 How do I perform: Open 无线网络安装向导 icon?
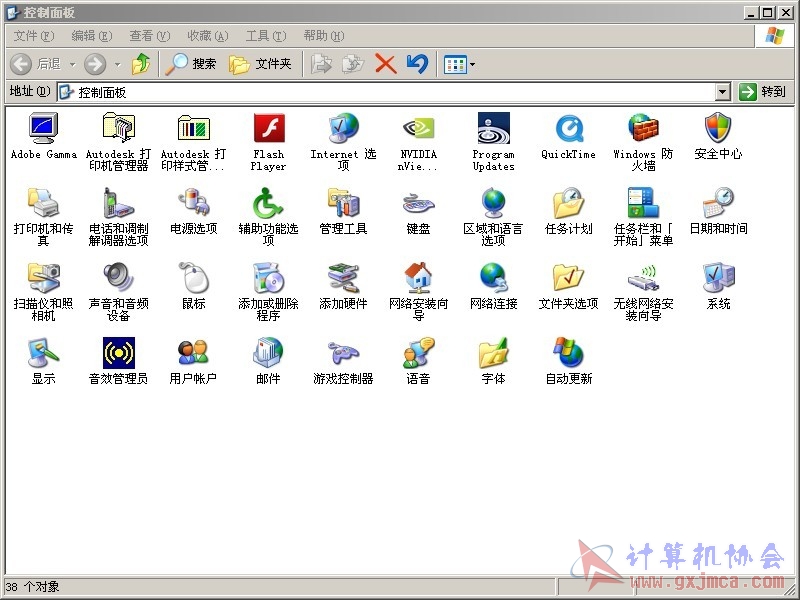643,278
